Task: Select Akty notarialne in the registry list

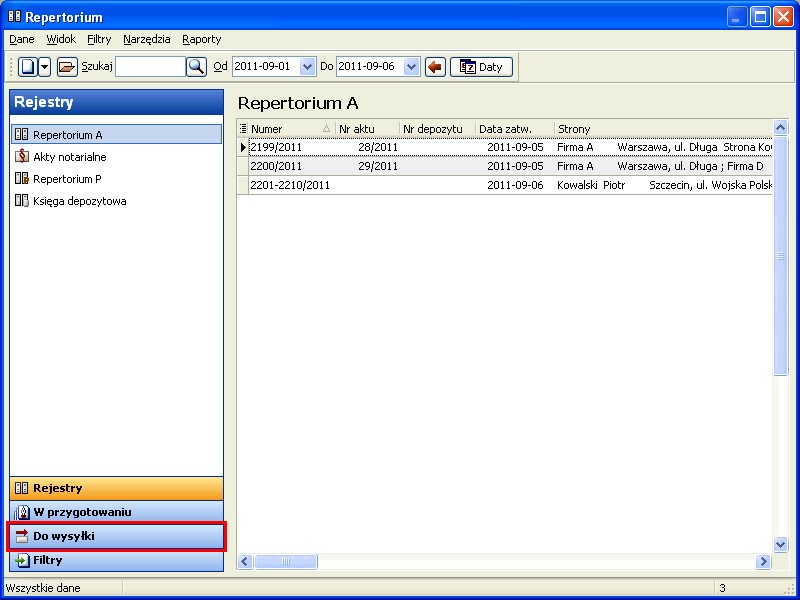Action: click(x=69, y=157)
